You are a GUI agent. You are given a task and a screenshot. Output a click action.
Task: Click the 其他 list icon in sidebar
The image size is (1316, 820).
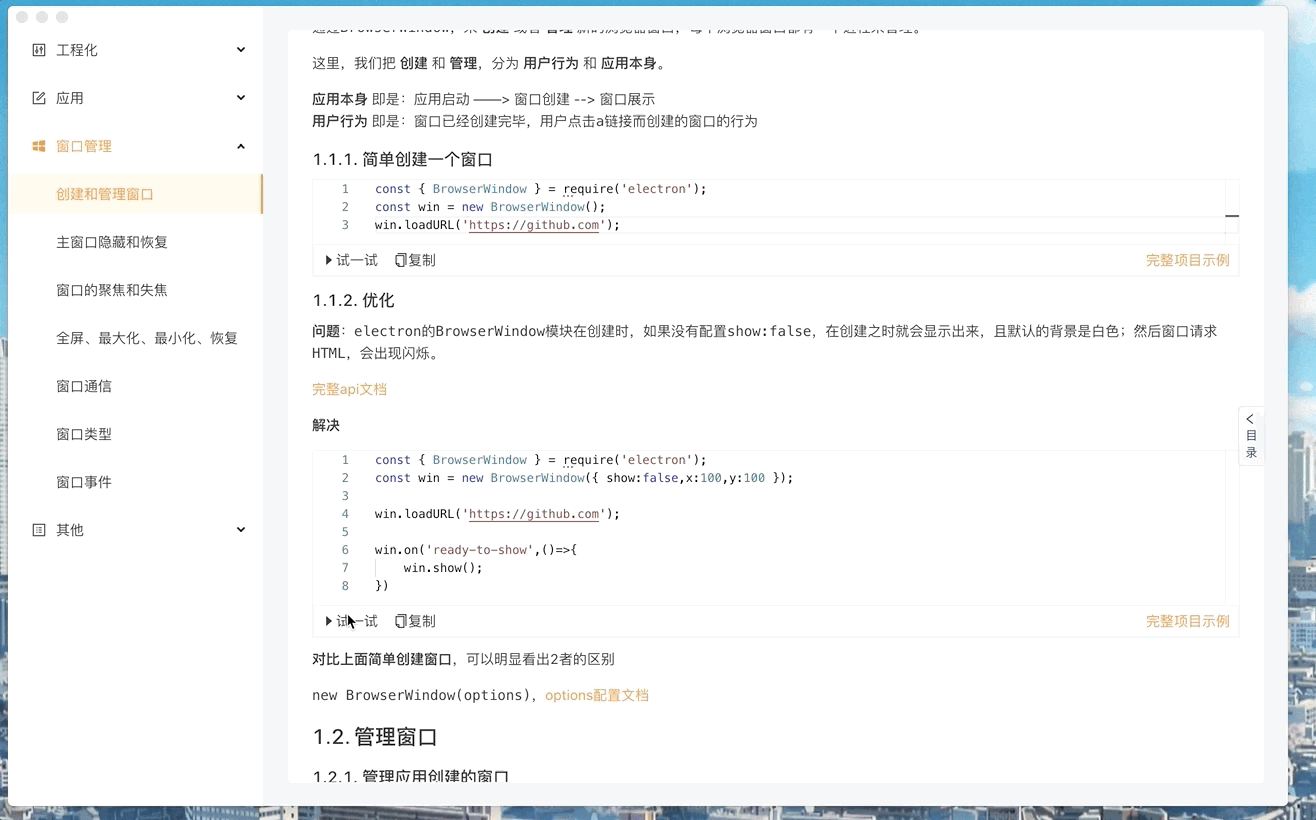(x=39, y=530)
